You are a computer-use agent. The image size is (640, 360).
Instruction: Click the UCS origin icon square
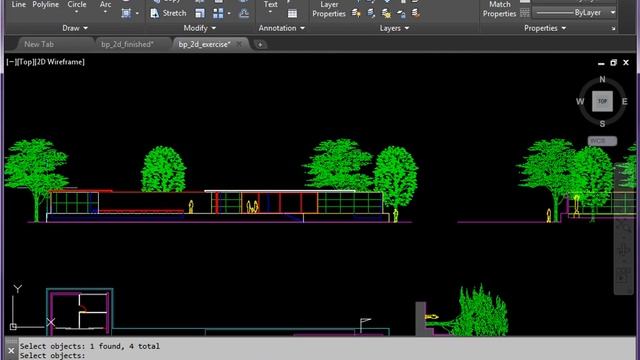click(13, 327)
